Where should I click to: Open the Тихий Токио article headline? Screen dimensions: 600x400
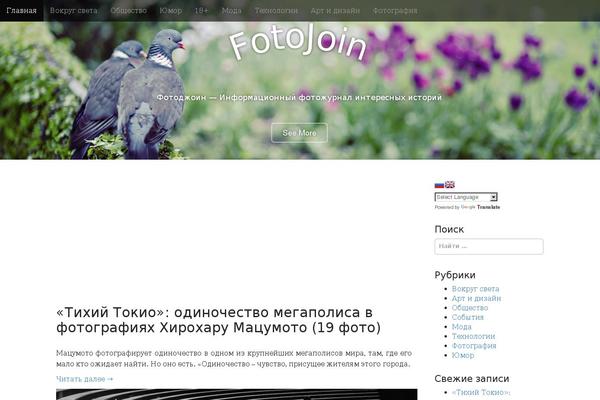(x=218, y=320)
